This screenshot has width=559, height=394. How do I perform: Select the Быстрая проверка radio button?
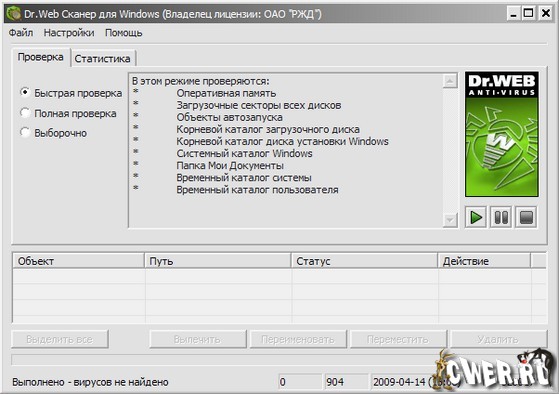point(25,92)
